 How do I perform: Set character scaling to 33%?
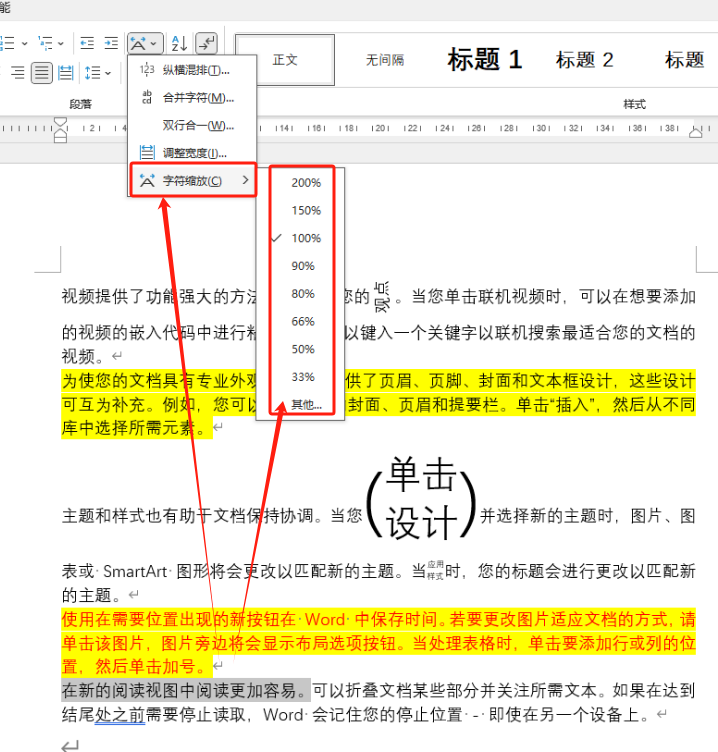[303, 377]
